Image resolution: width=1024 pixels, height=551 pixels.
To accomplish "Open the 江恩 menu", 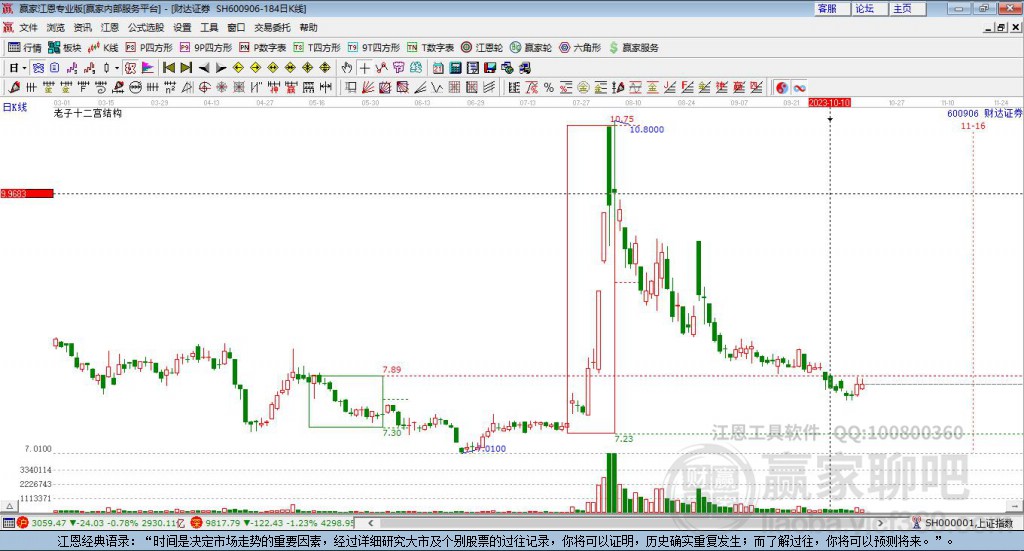I will (109, 27).
